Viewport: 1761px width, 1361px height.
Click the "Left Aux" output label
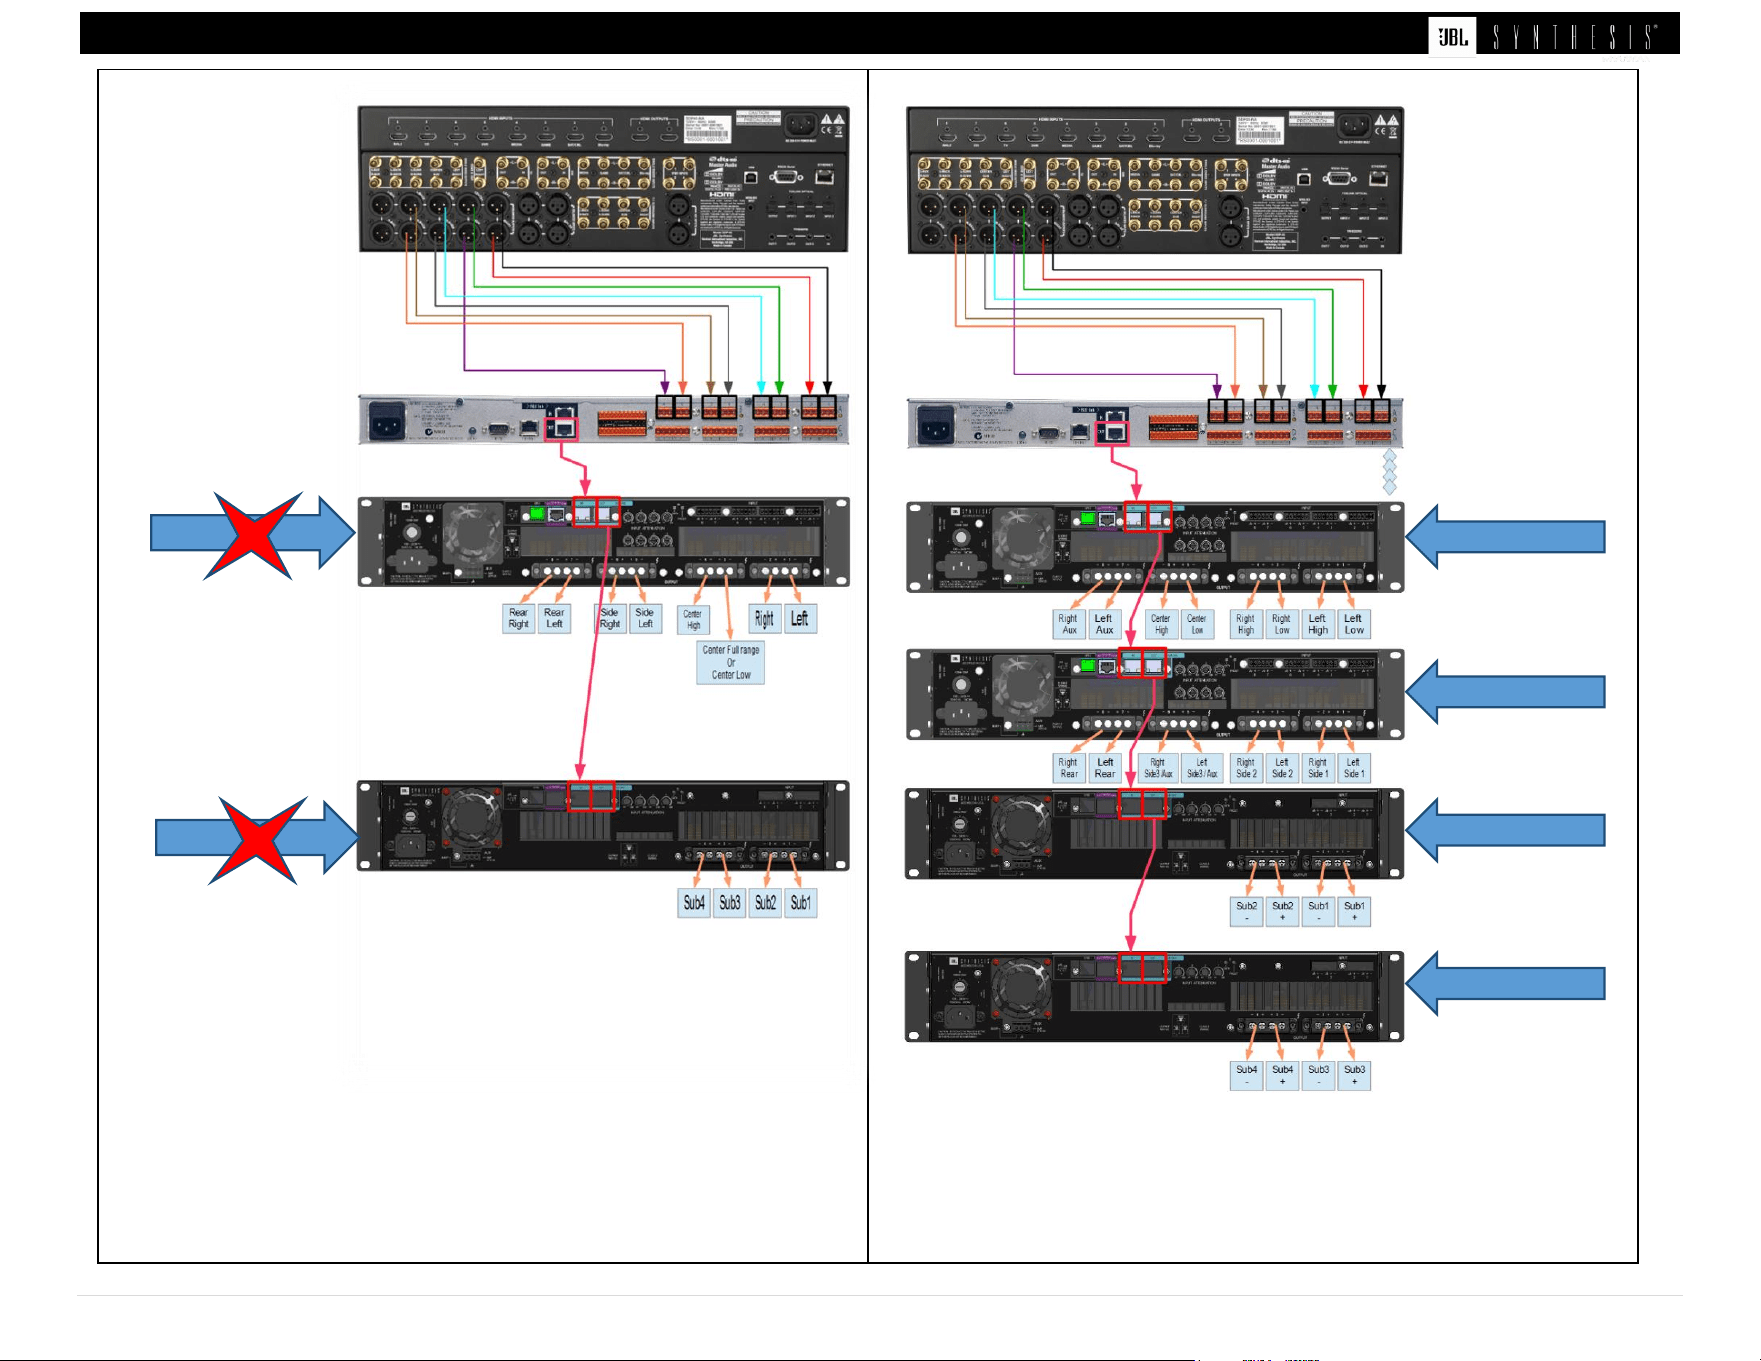[1104, 624]
